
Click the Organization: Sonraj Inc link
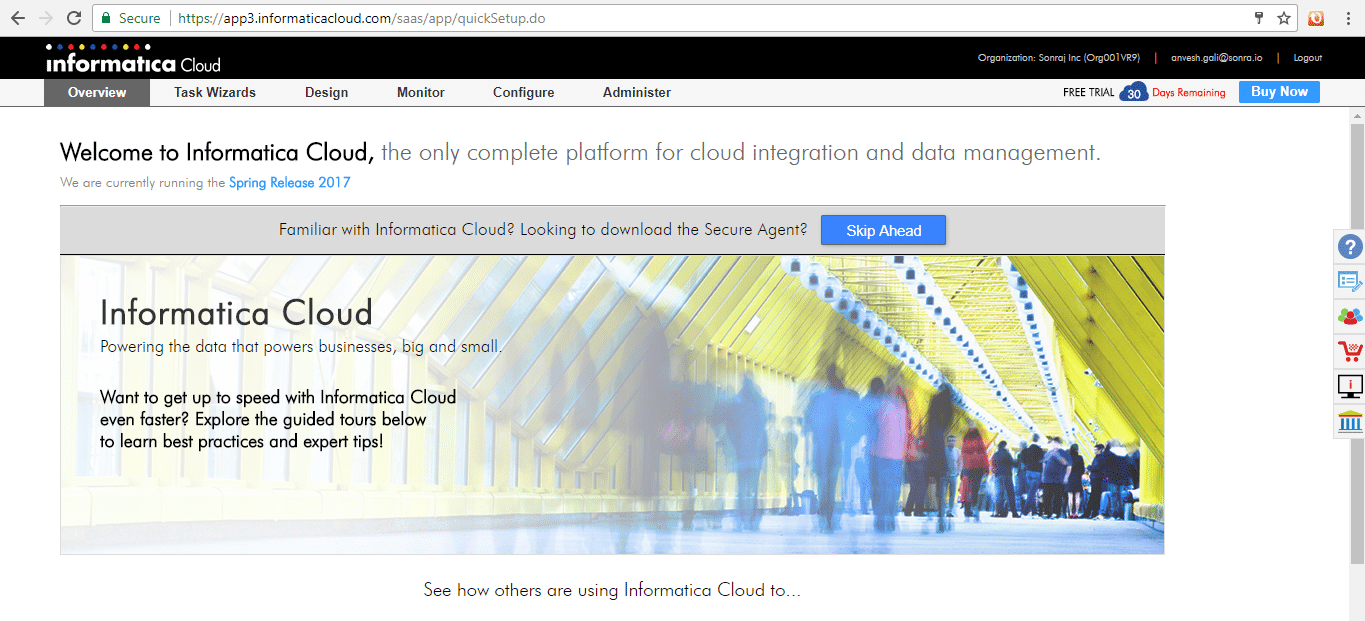tap(1059, 58)
